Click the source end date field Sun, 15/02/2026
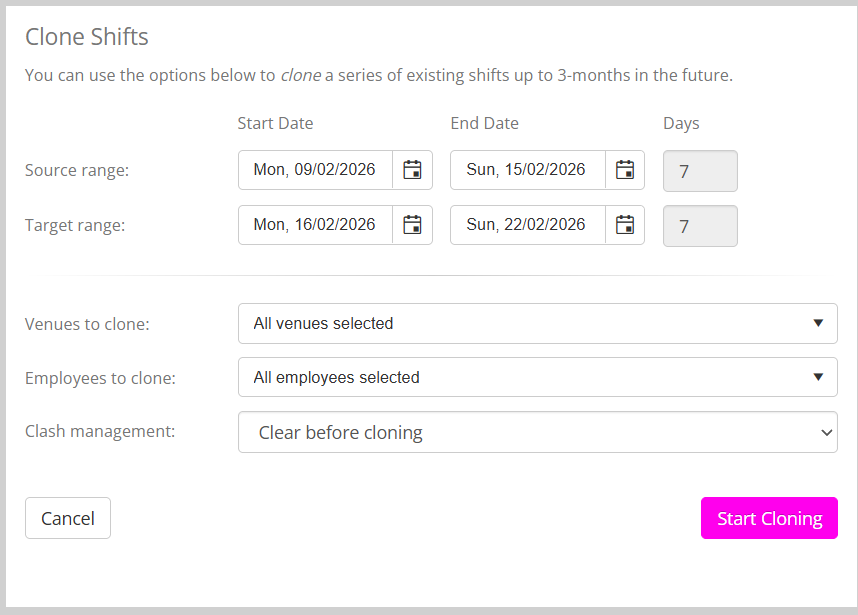 527,170
